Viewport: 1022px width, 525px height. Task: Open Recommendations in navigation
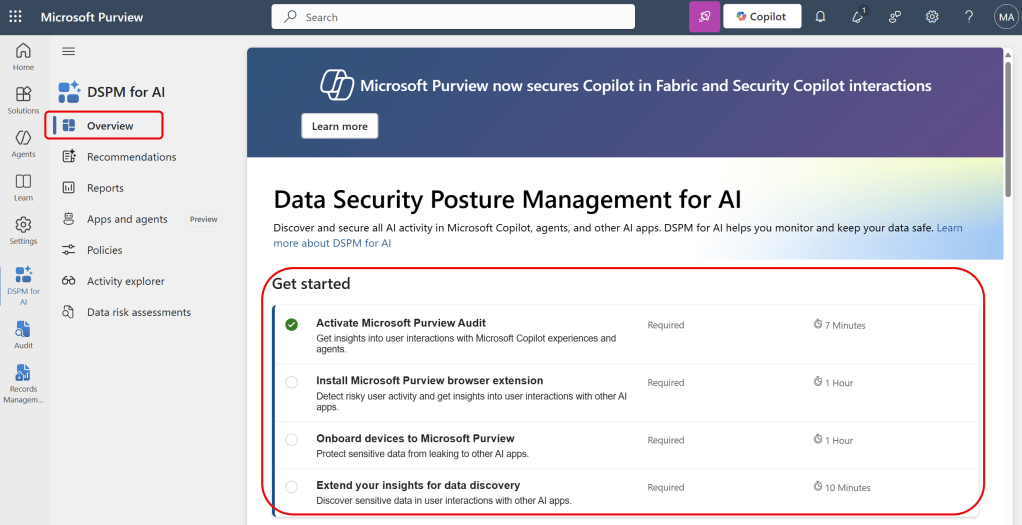tap(131, 157)
